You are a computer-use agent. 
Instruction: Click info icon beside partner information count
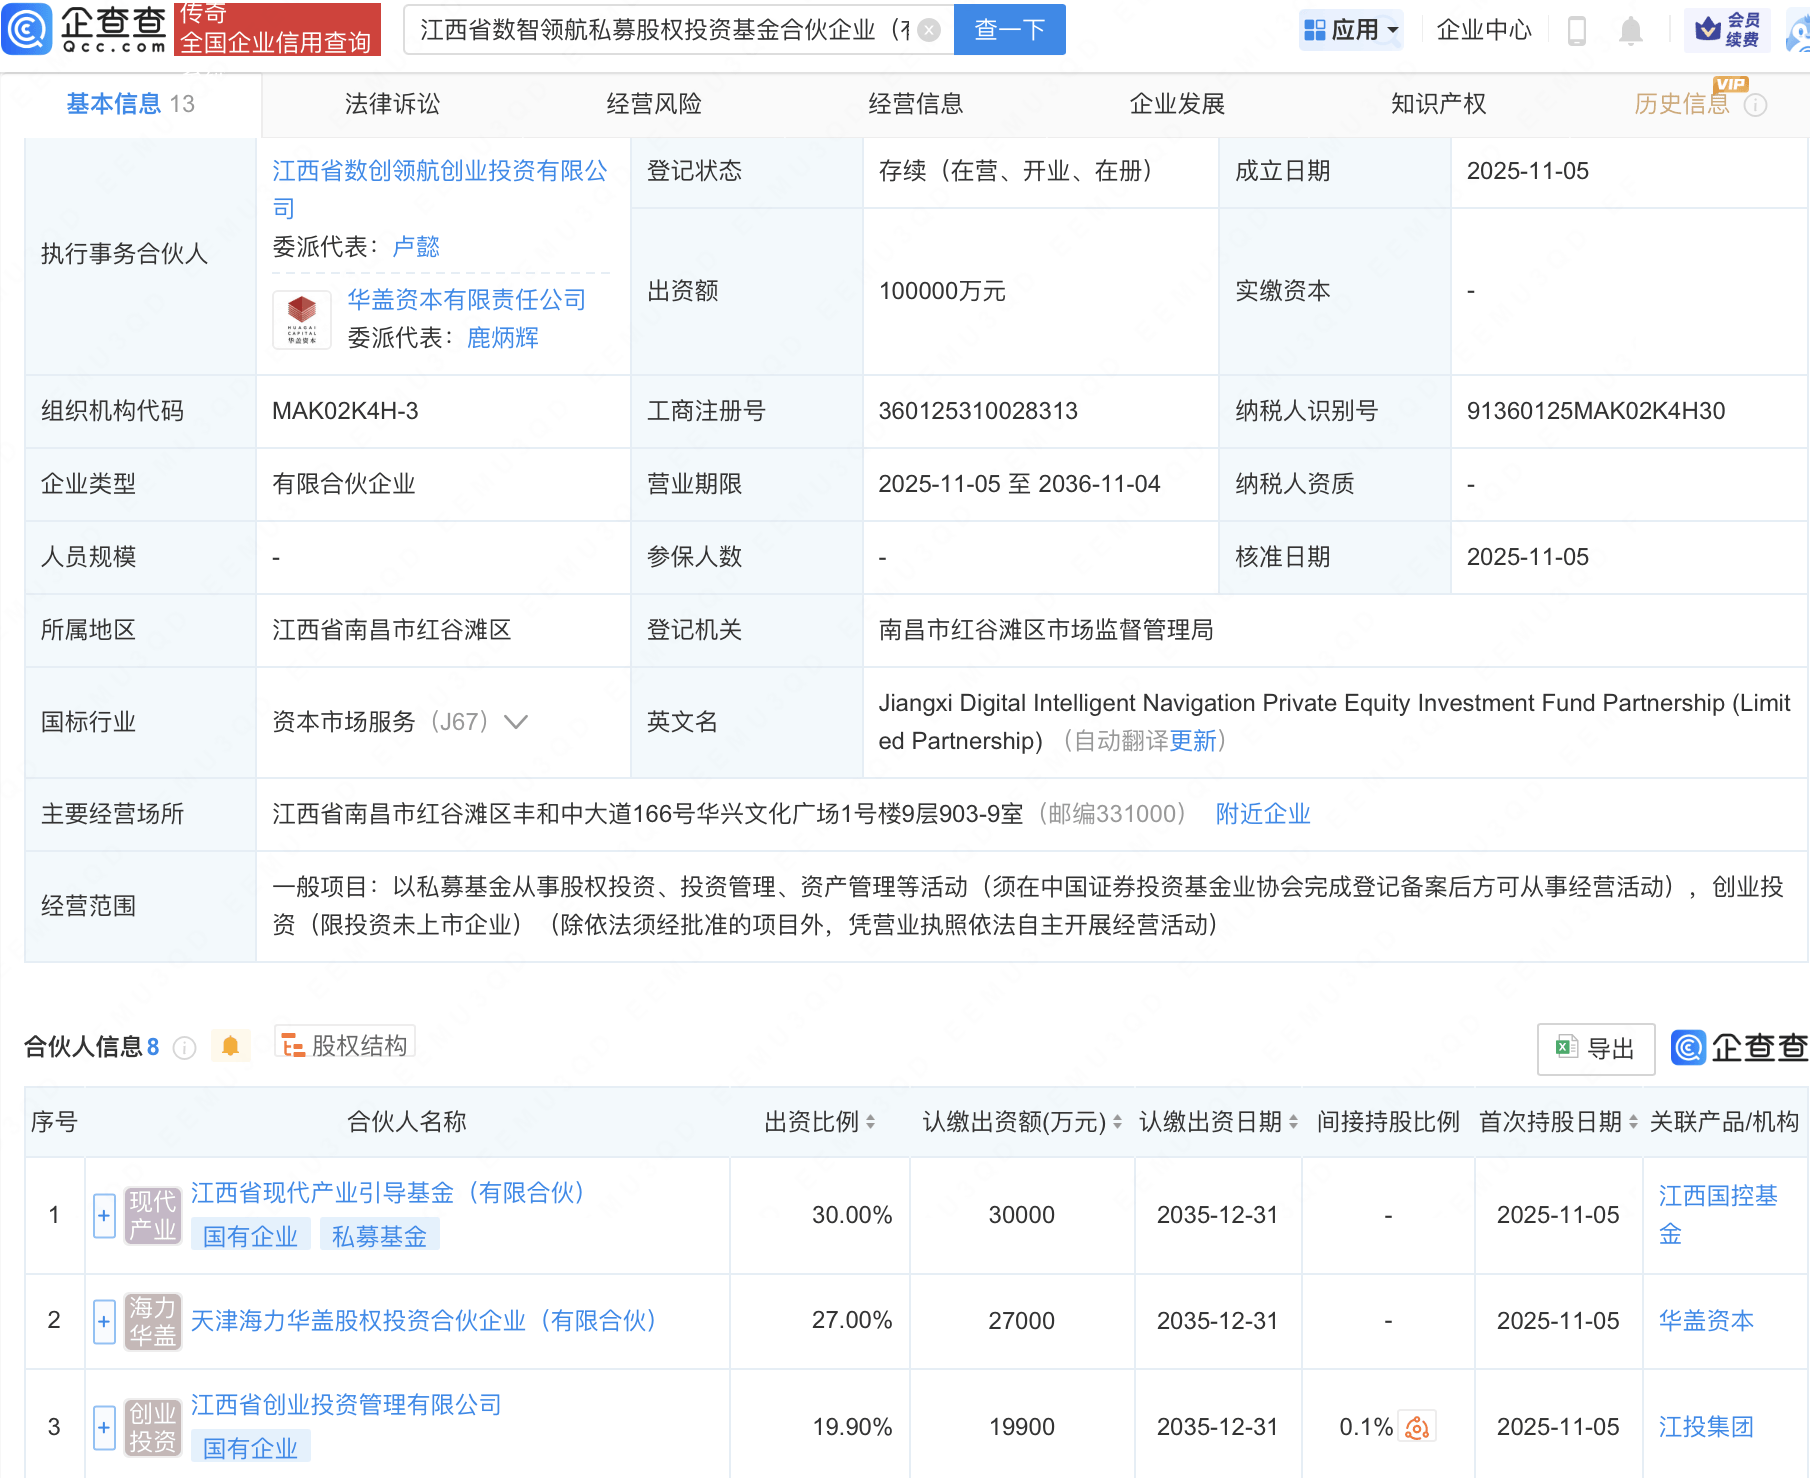coord(185,1047)
